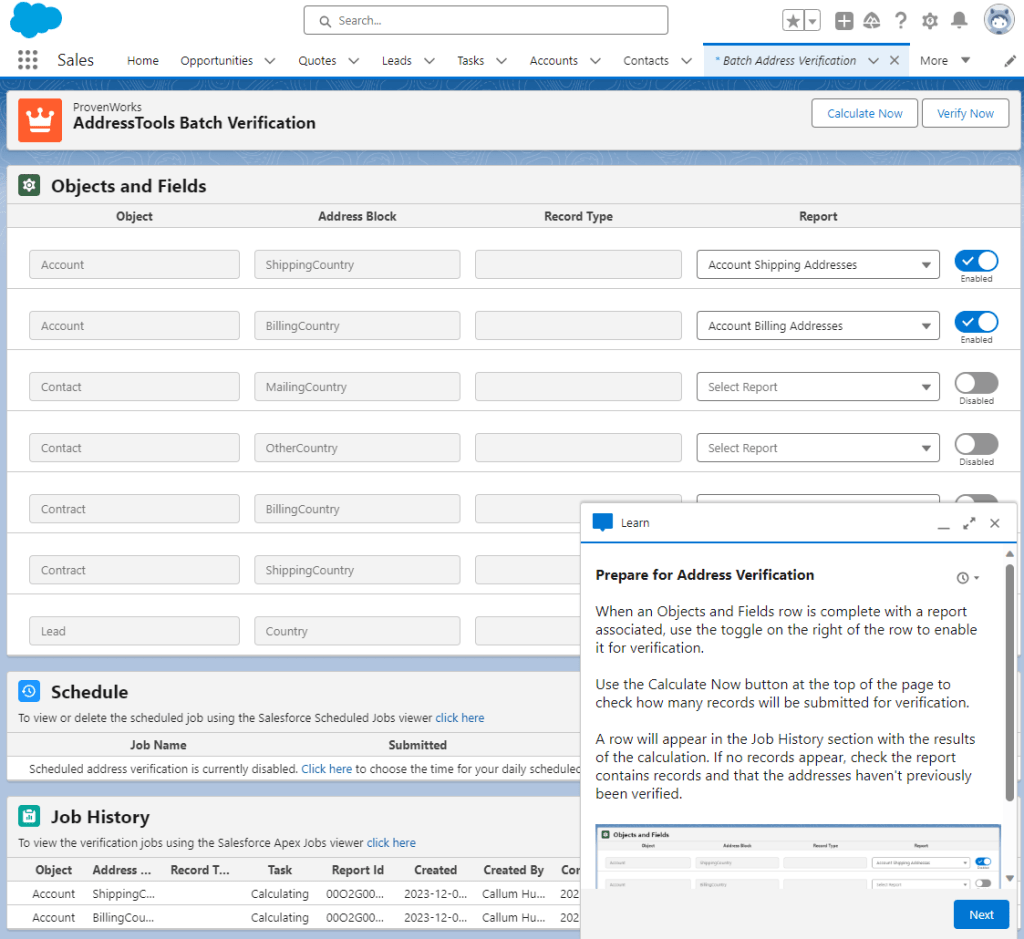Open Select Report dropdown for Contact OtherCountry
1024x939 pixels.
[817, 447]
